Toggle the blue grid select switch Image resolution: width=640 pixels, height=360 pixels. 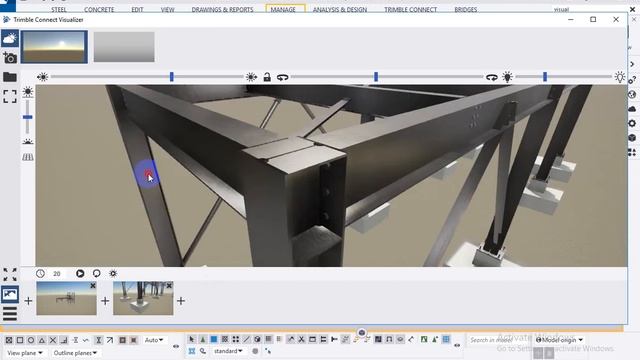coord(446,339)
